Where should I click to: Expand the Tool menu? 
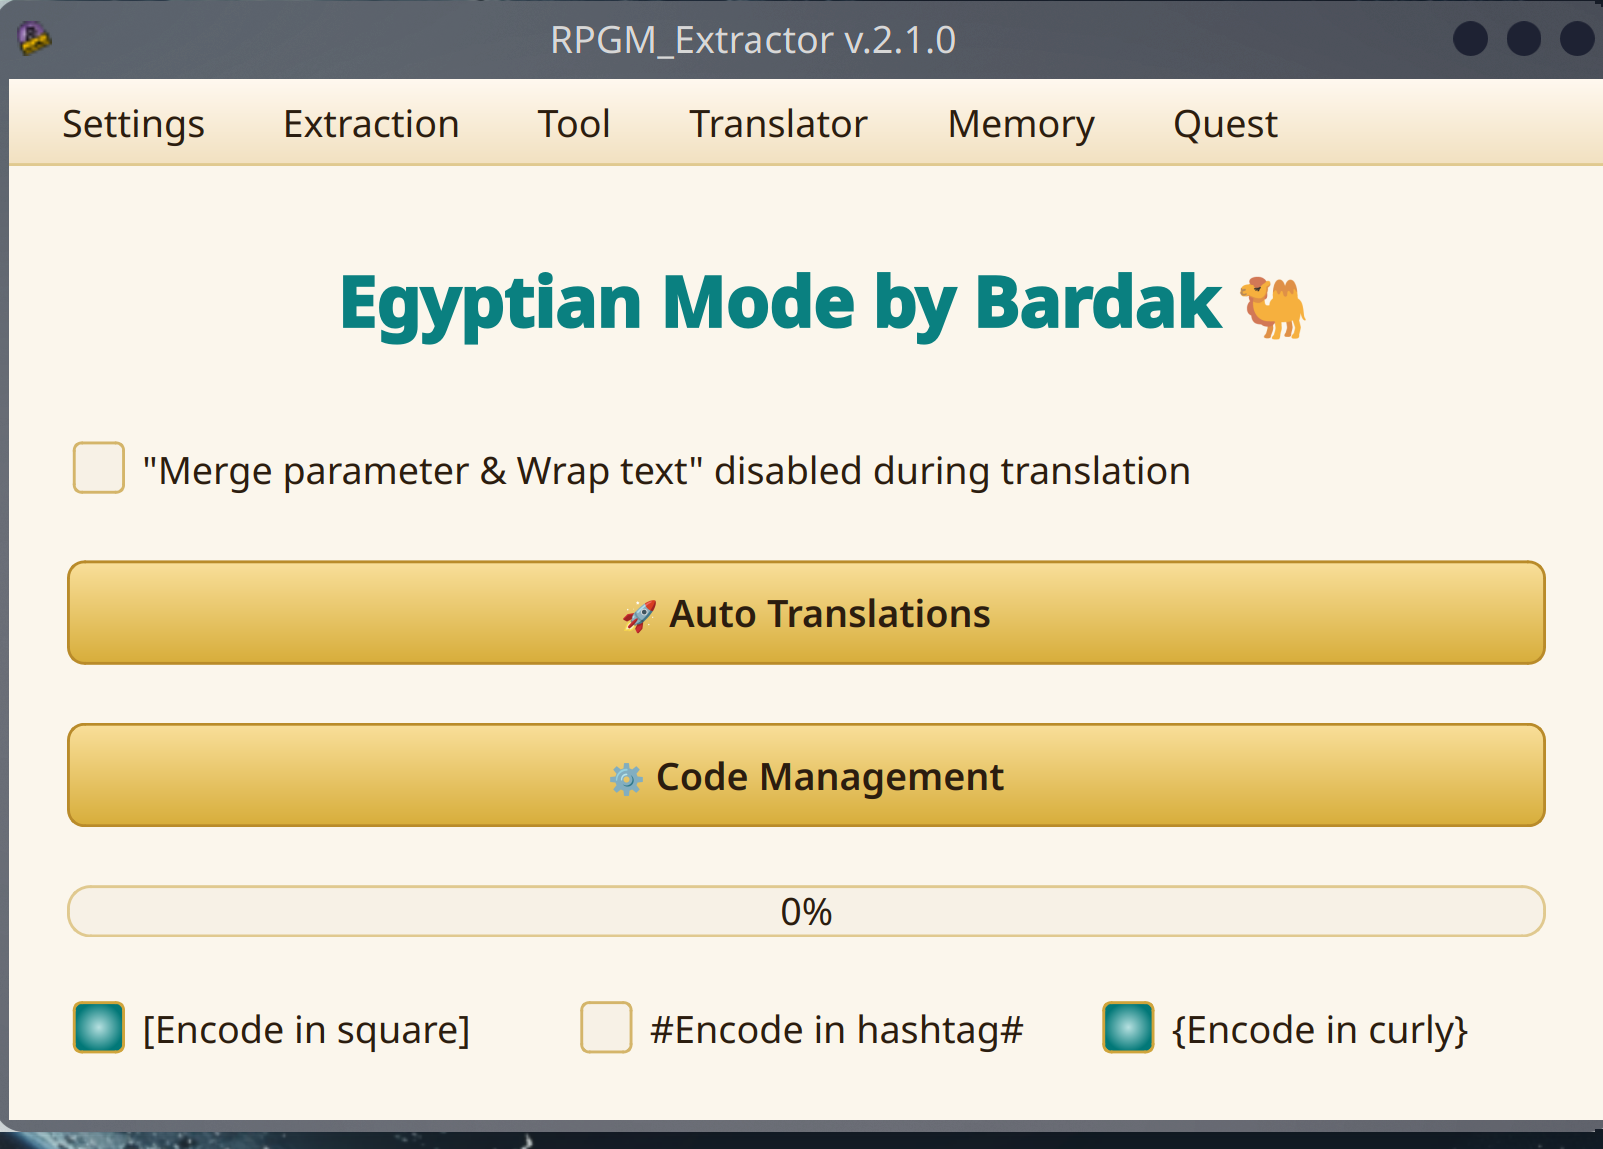coord(574,124)
